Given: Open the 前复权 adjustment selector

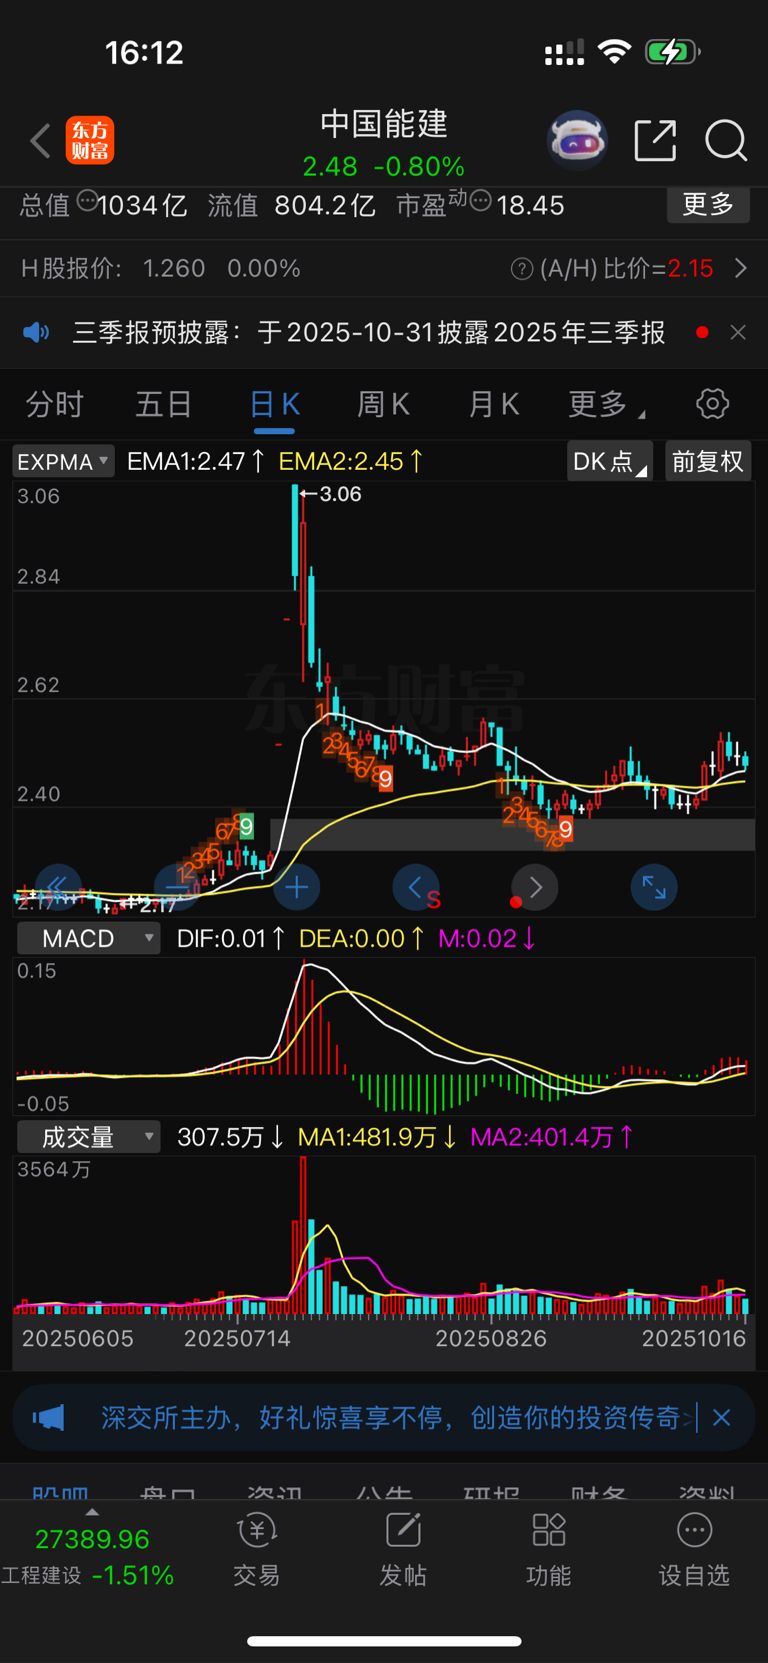Looking at the screenshot, I should tap(708, 461).
